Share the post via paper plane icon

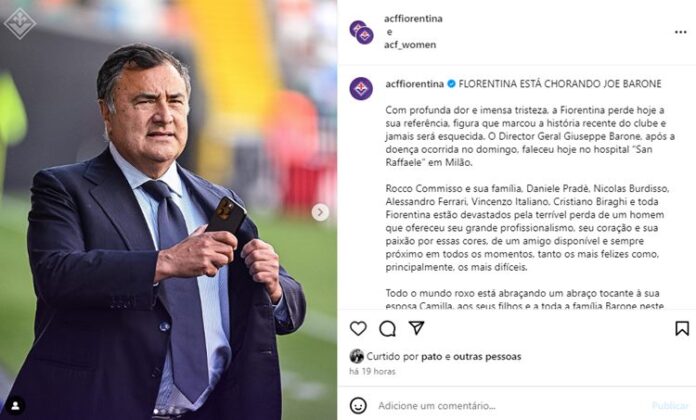click(x=418, y=328)
